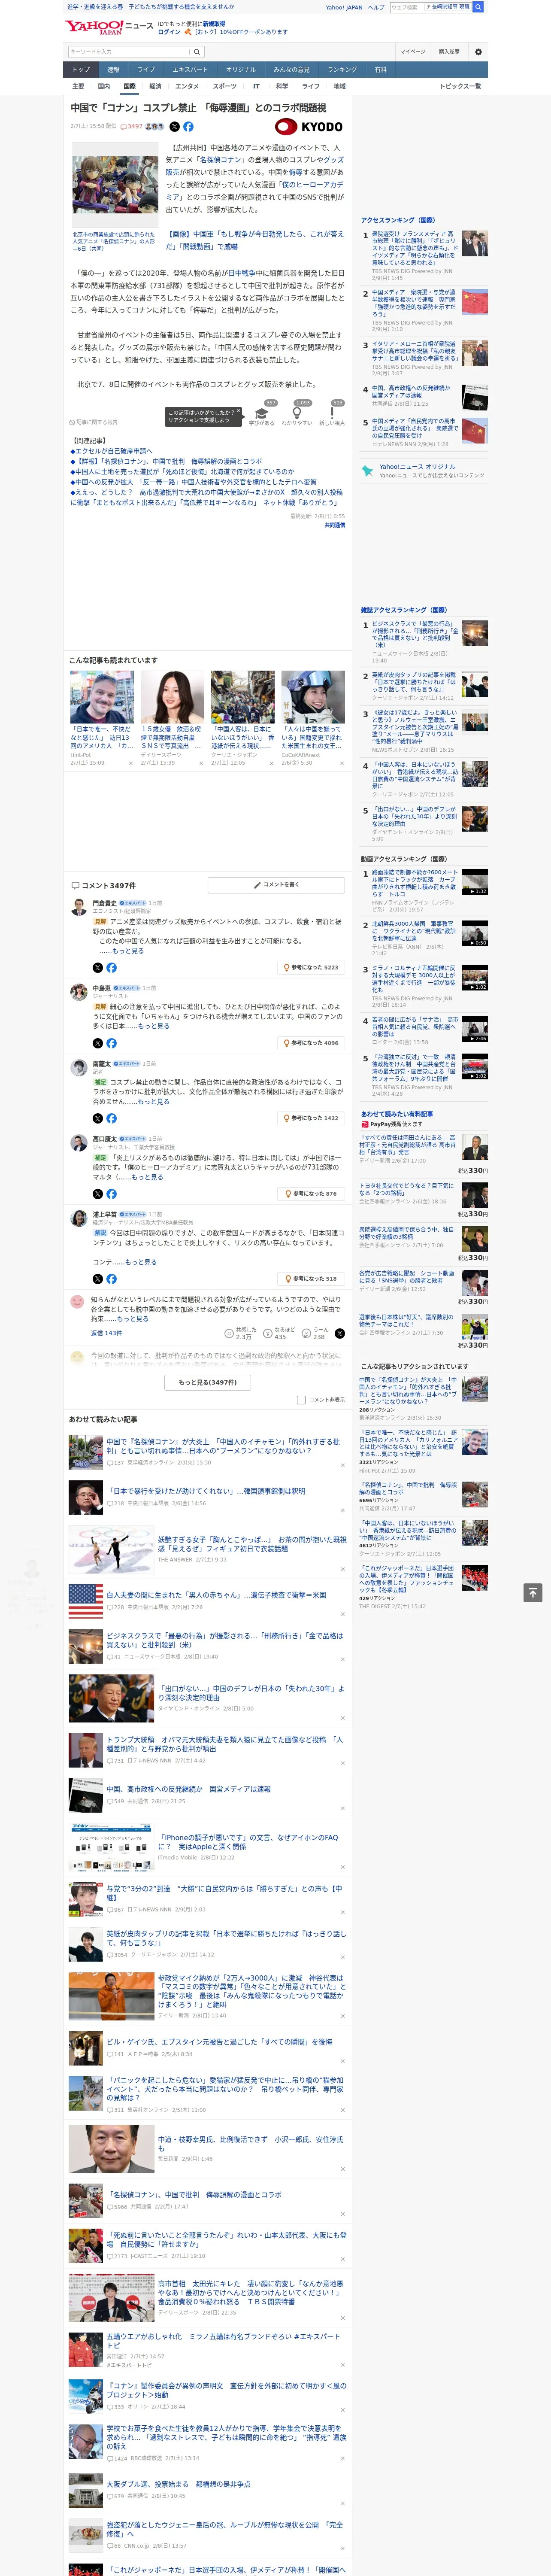Expand 中島恵's comment via もっと見る
The image size is (551, 2576).
[x=154, y=1026]
